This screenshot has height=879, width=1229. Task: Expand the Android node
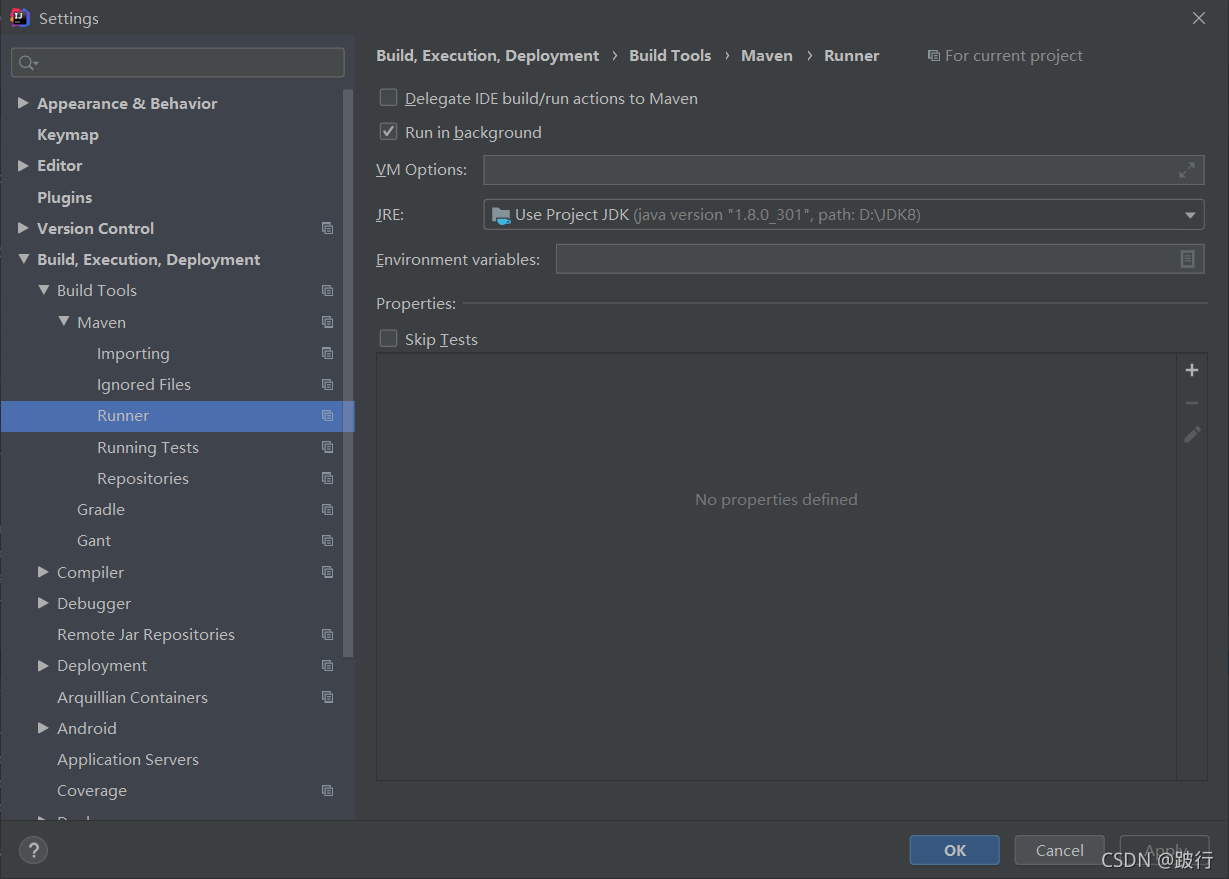43,728
